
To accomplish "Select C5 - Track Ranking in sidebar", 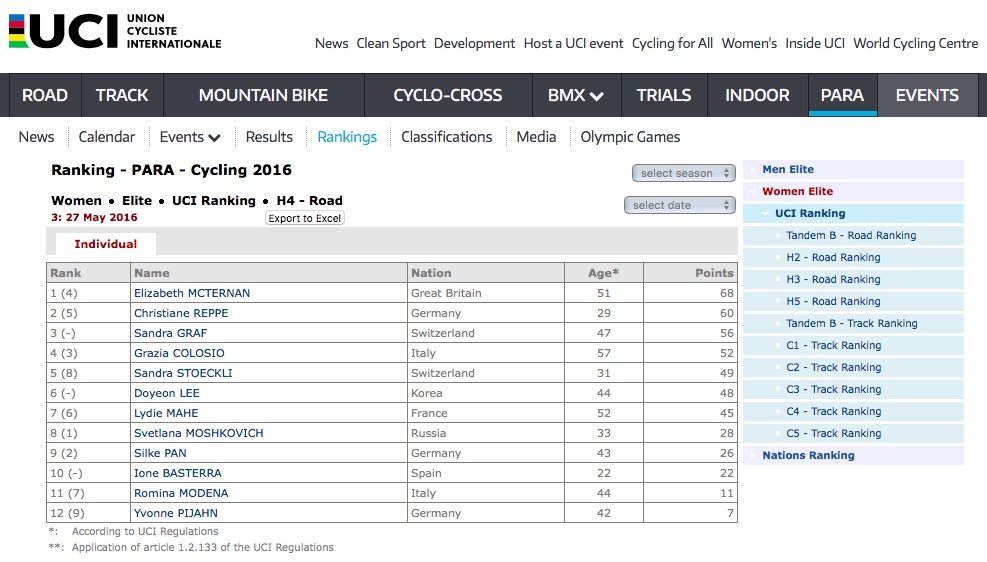I will (833, 433).
